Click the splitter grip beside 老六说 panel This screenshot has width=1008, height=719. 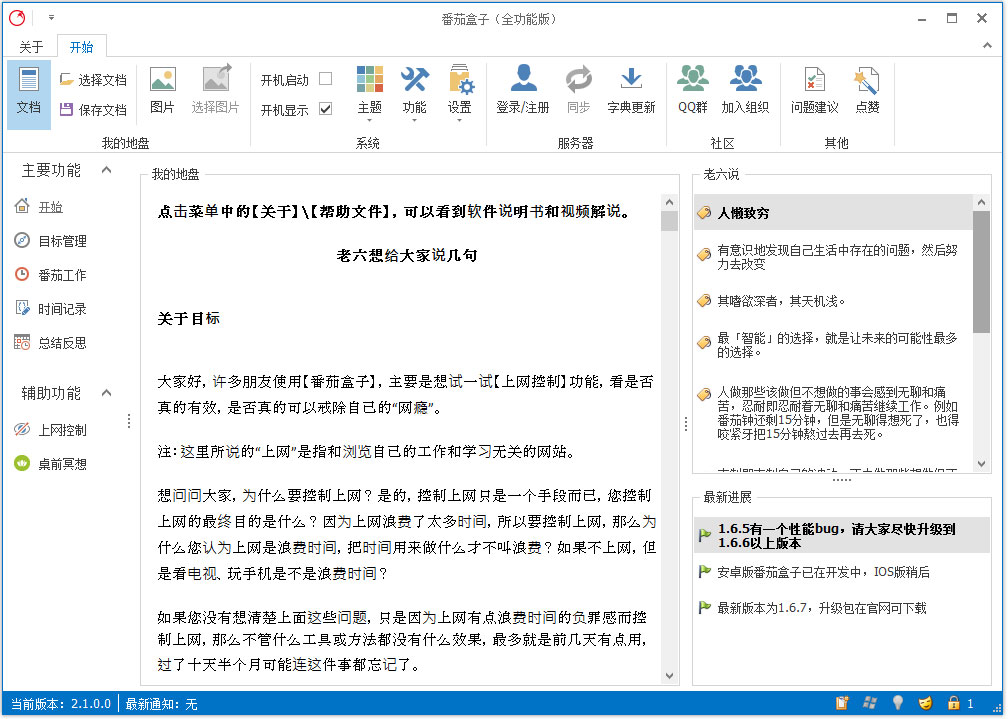(x=686, y=424)
